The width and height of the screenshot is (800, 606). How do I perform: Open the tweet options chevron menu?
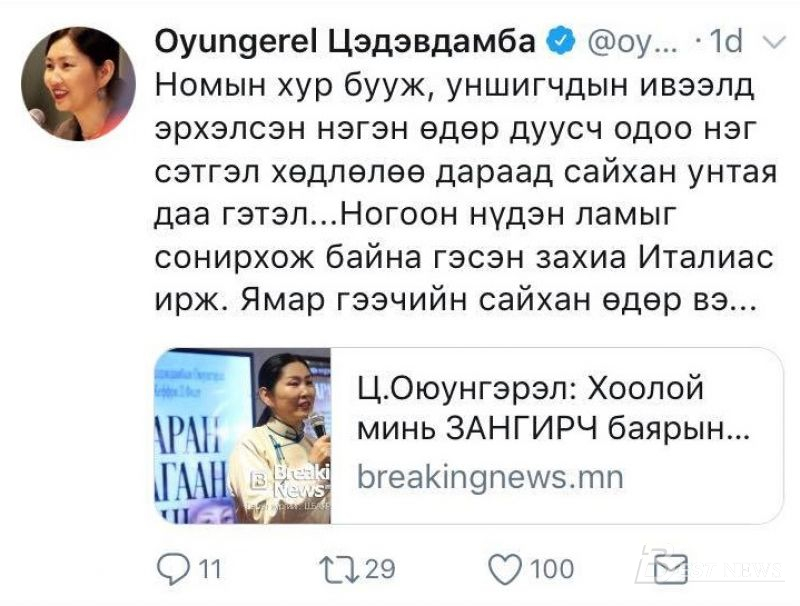(x=774, y=43)
